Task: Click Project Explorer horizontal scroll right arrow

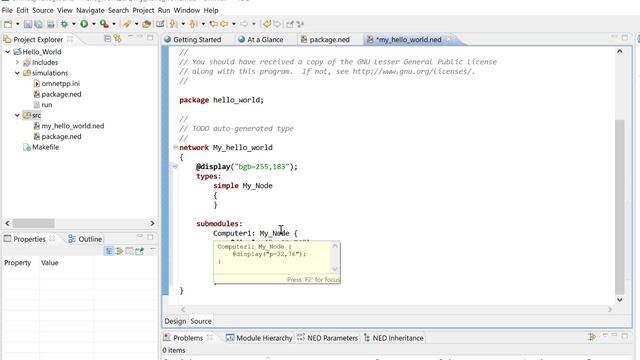Action: pos(152,223)
